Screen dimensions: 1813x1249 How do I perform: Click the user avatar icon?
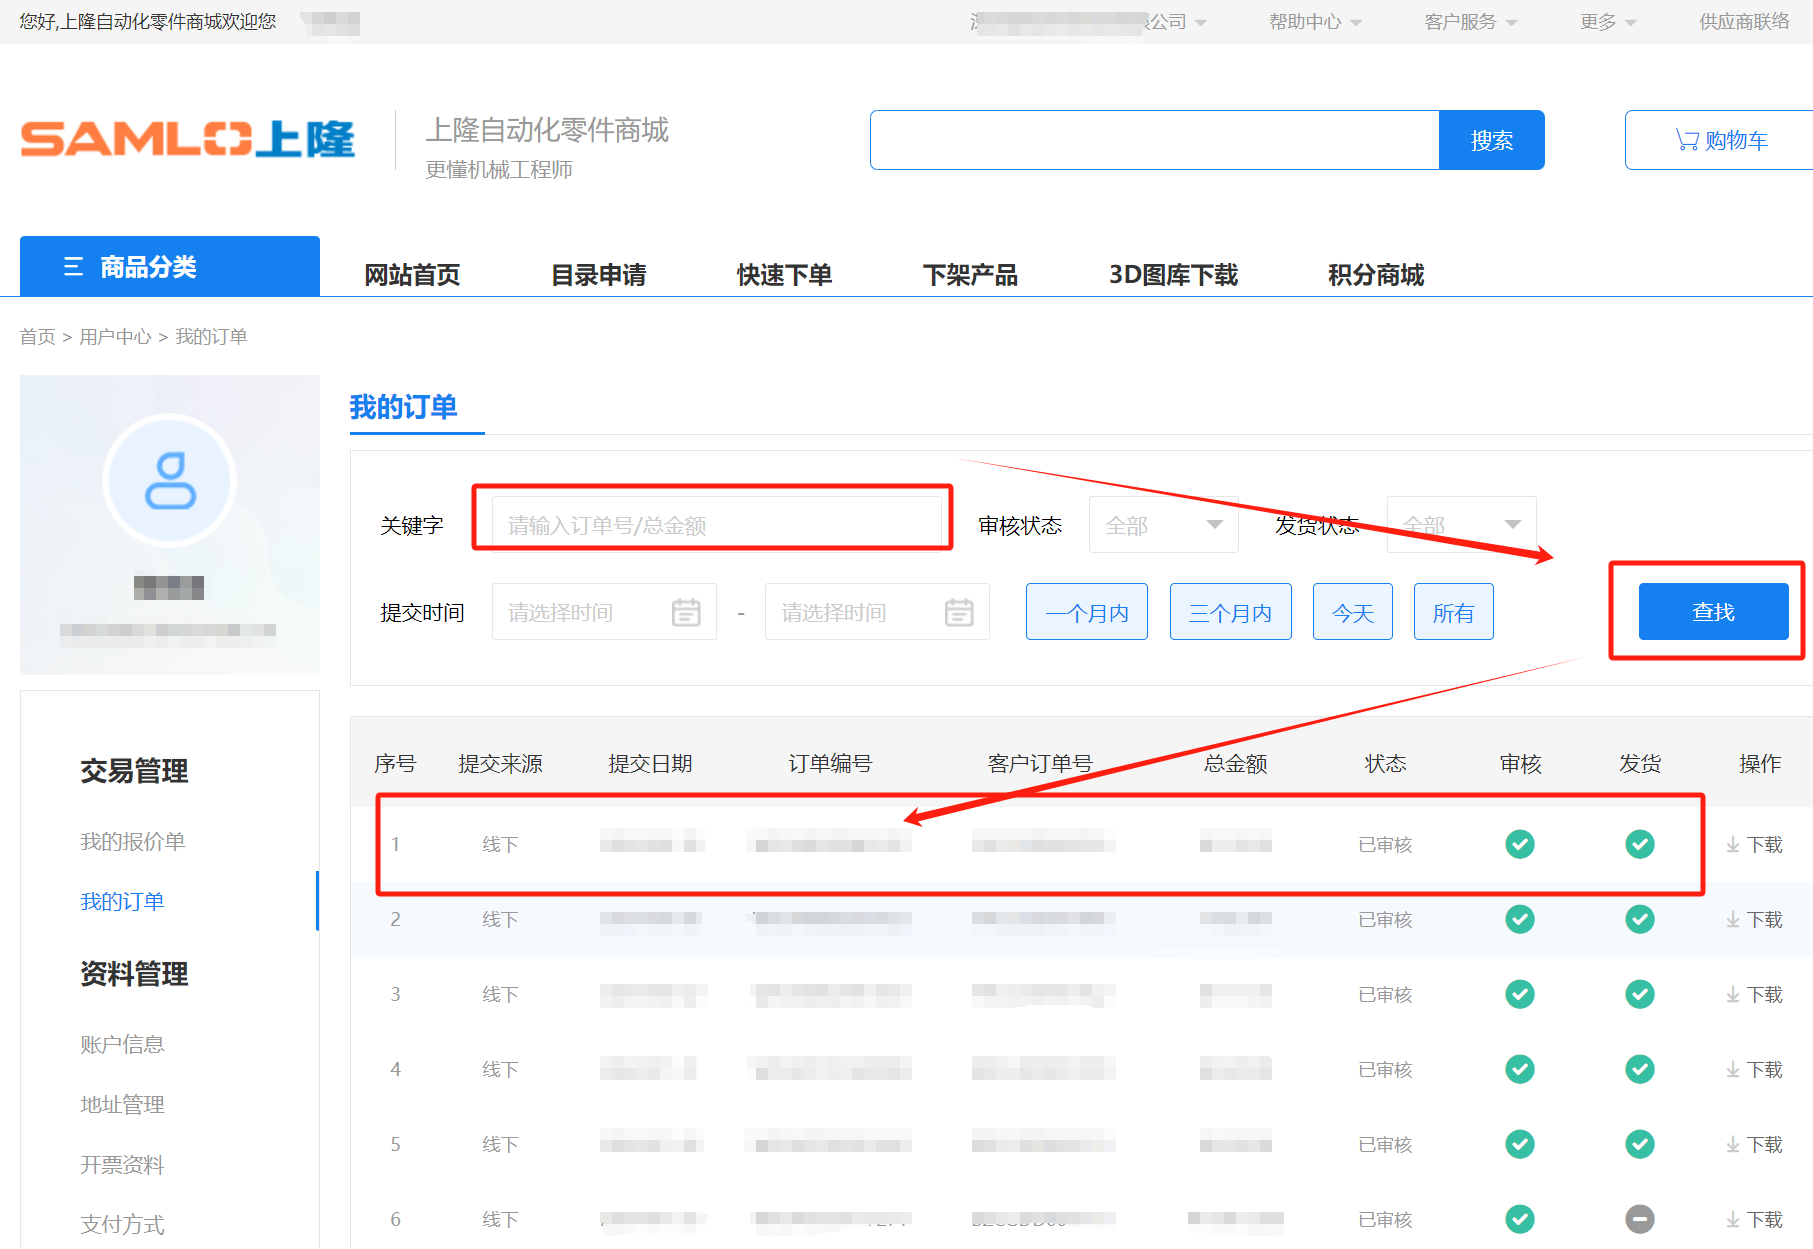pos(170,481)
